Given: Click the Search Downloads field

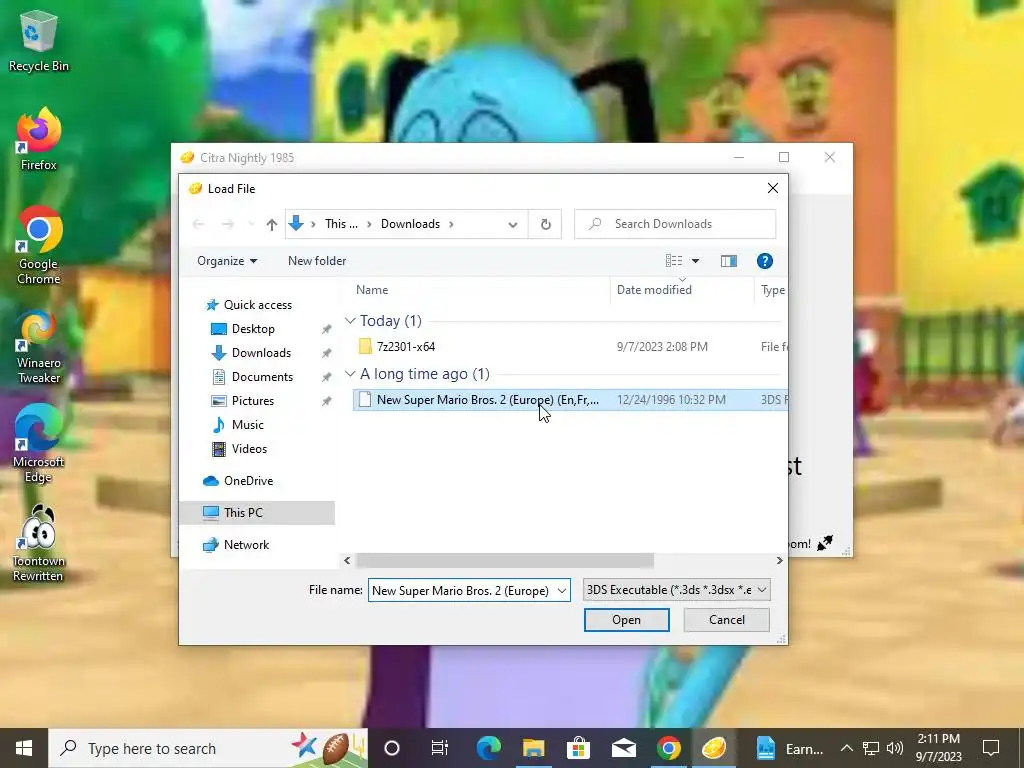Looking at the screenshot, I should point(675,224).
